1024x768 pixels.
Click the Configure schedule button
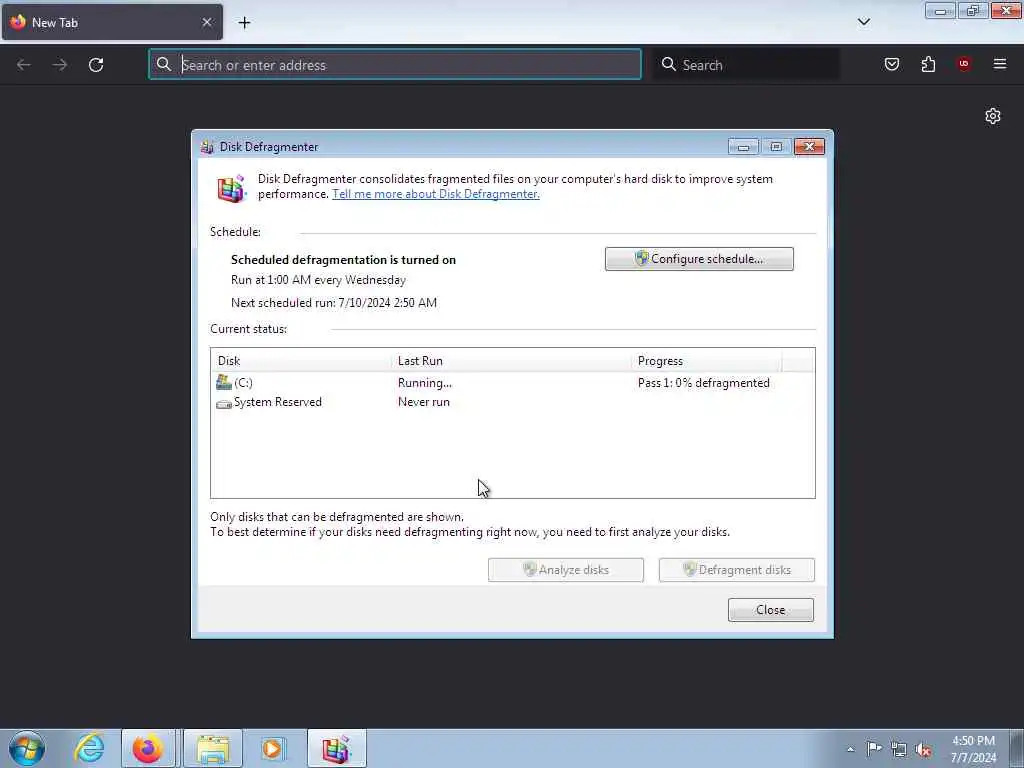[x=699, y=259]
